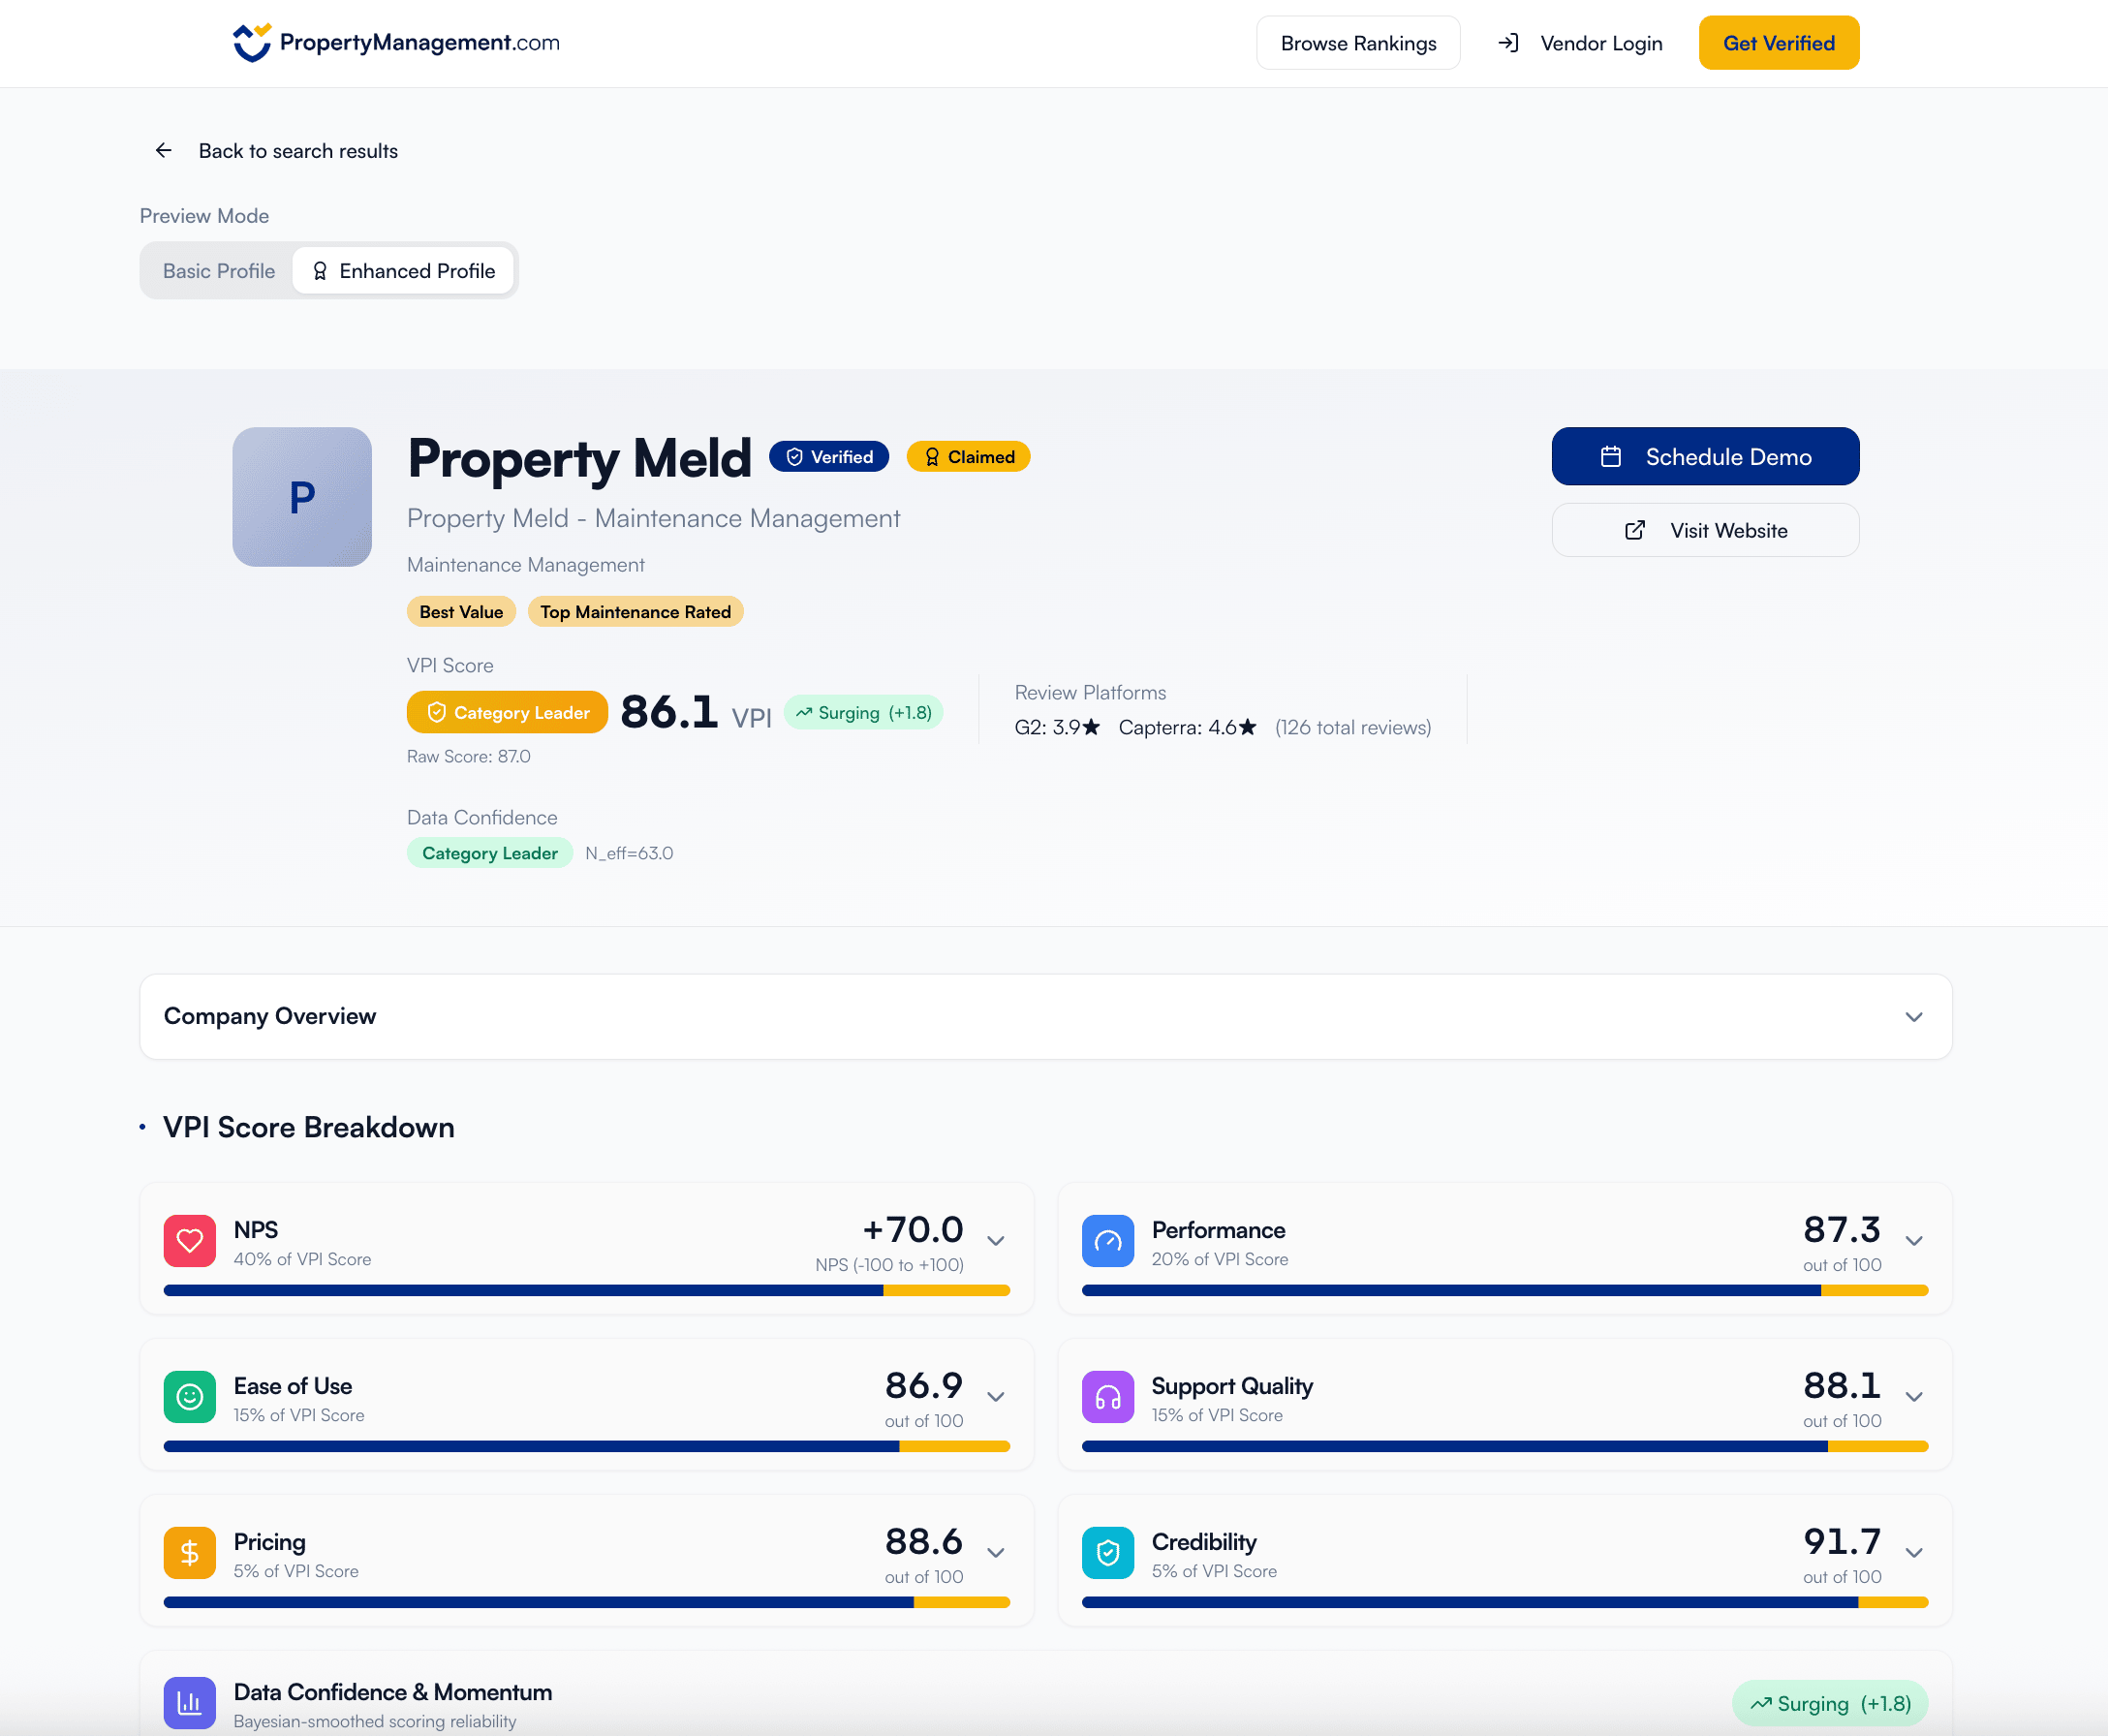Switch to the Basic Profile preview

coord(218,270)
